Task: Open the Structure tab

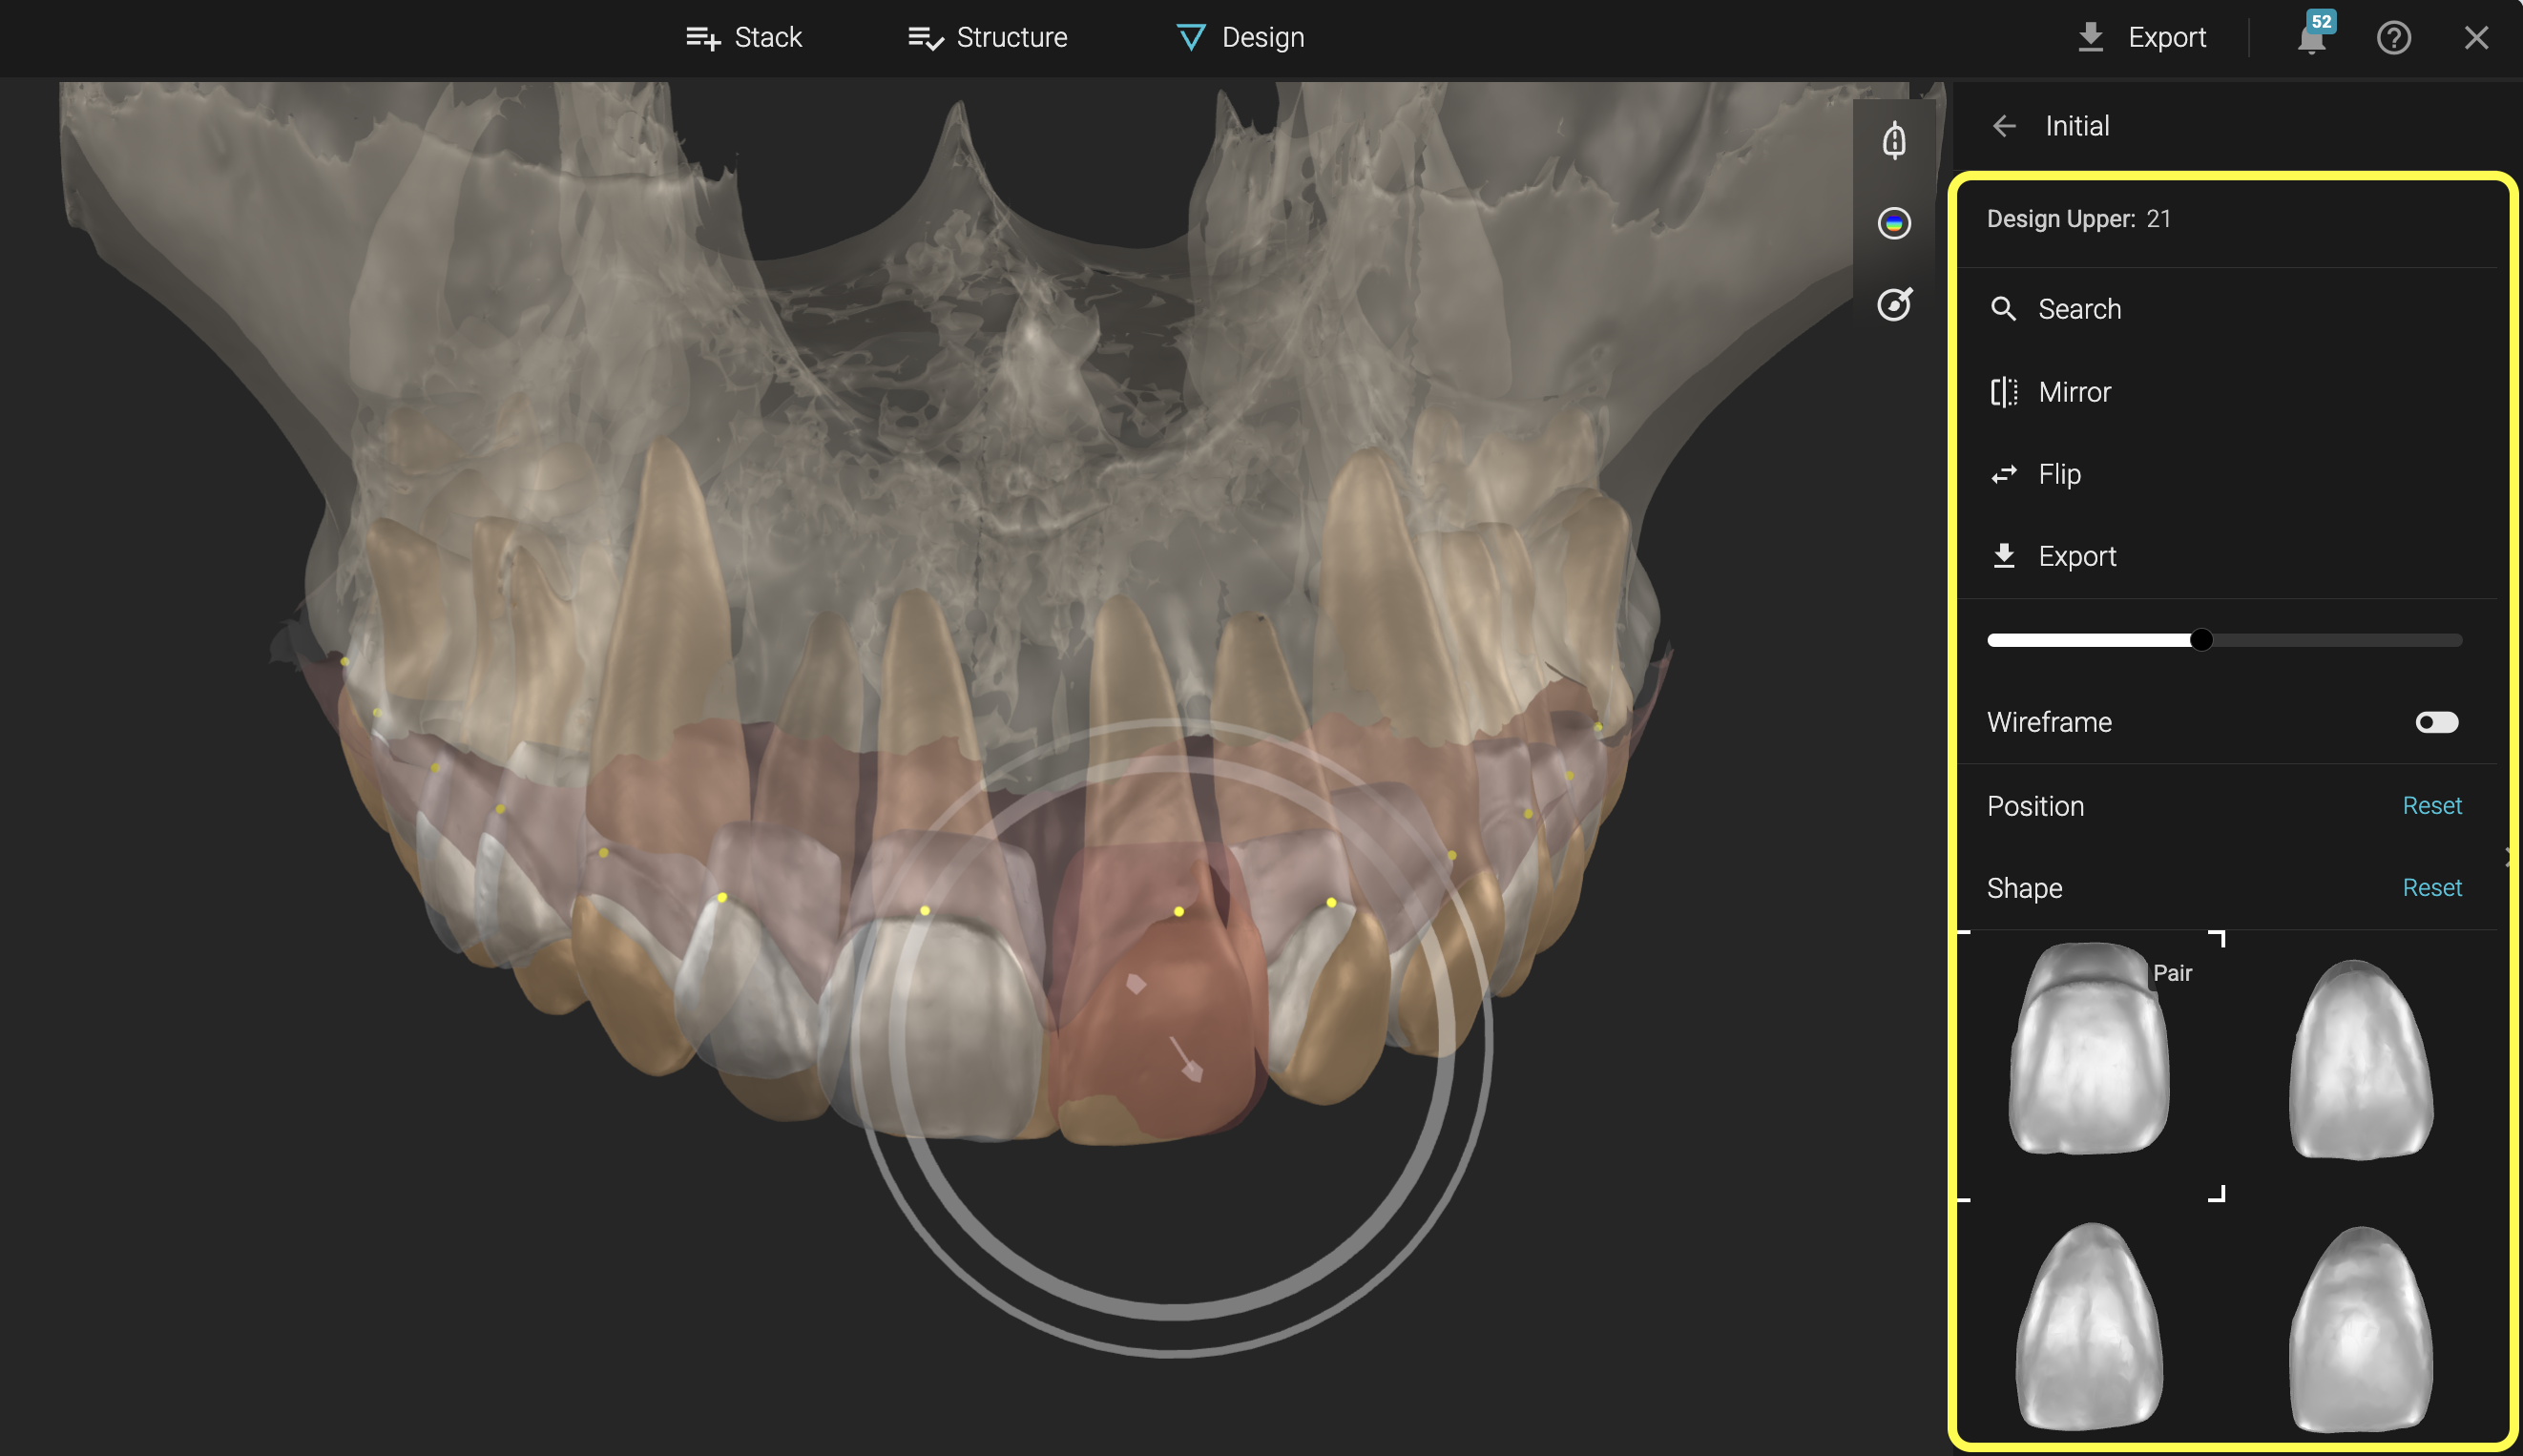Action: pos(988,38)
